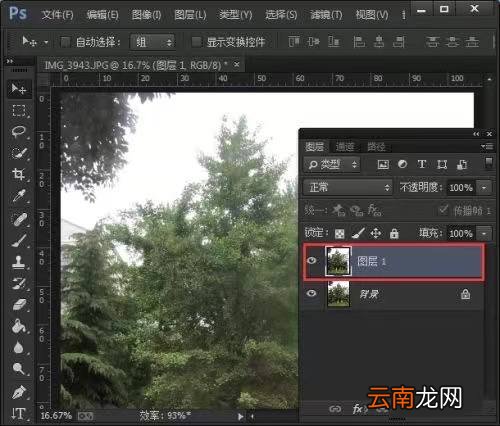
Task: Click the 不透明度 100% value field
Action: [461, 188]
